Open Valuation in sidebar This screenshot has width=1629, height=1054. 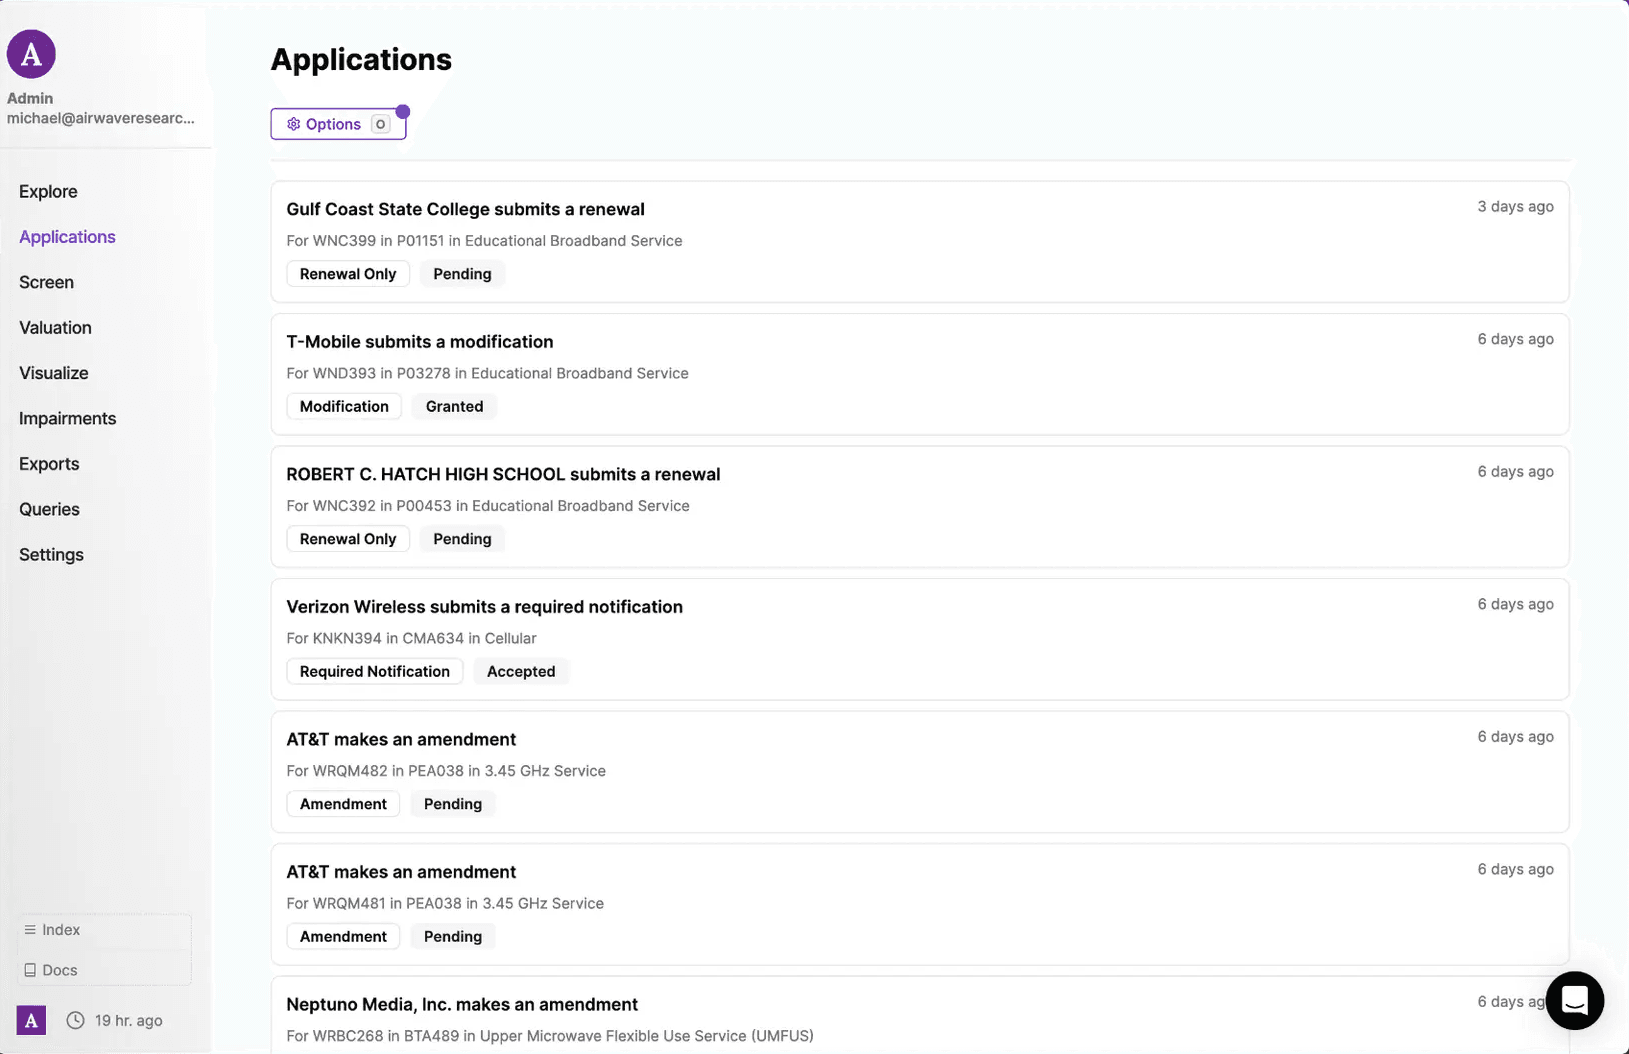[x=55, y=328]
